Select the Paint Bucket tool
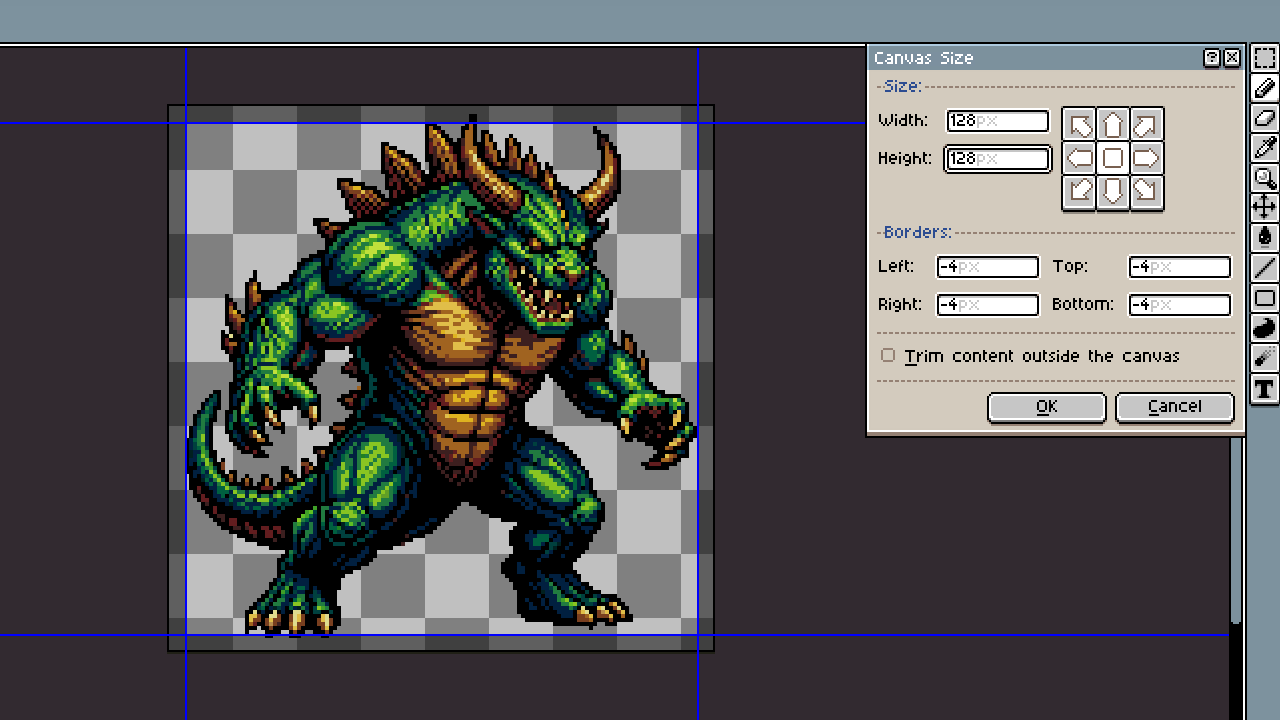1280x720 pixels. 1265,238
